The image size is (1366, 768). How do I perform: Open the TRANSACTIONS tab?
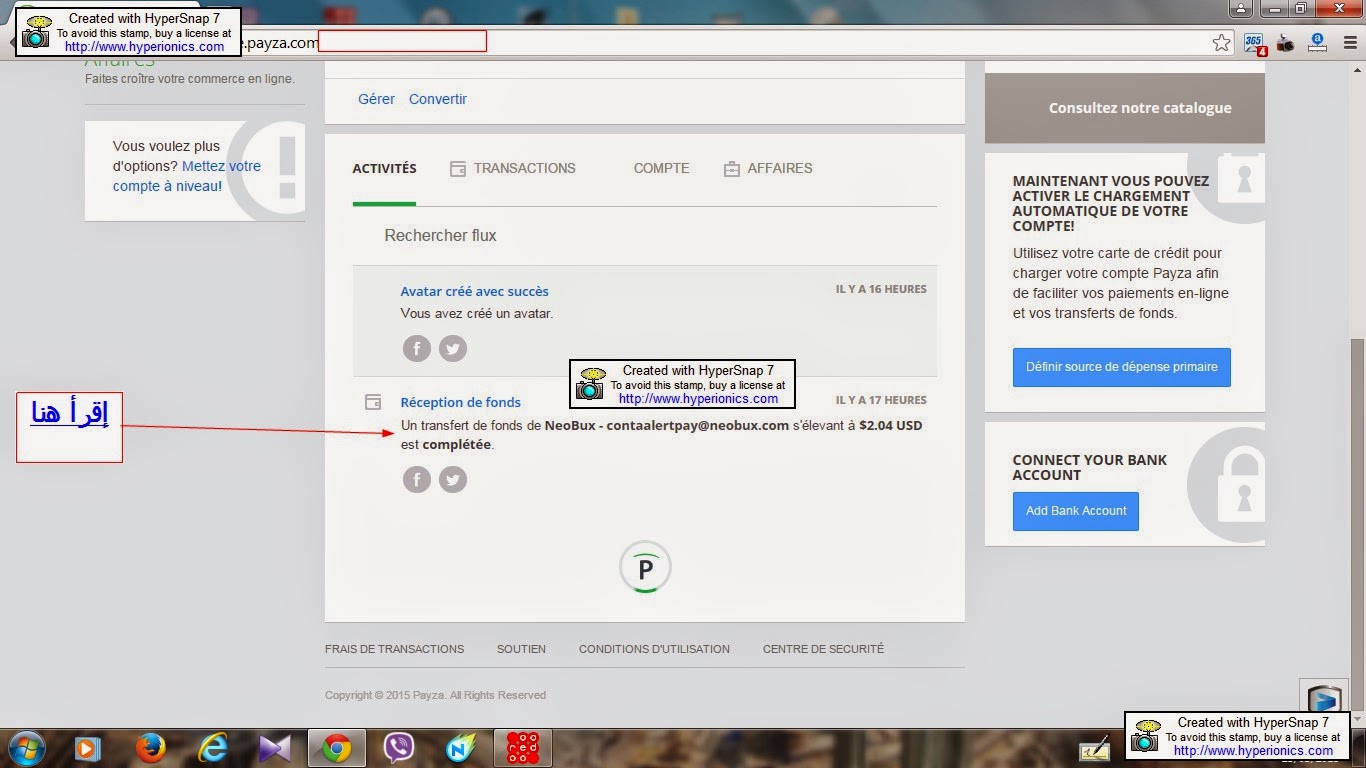[x=513, y=168]
